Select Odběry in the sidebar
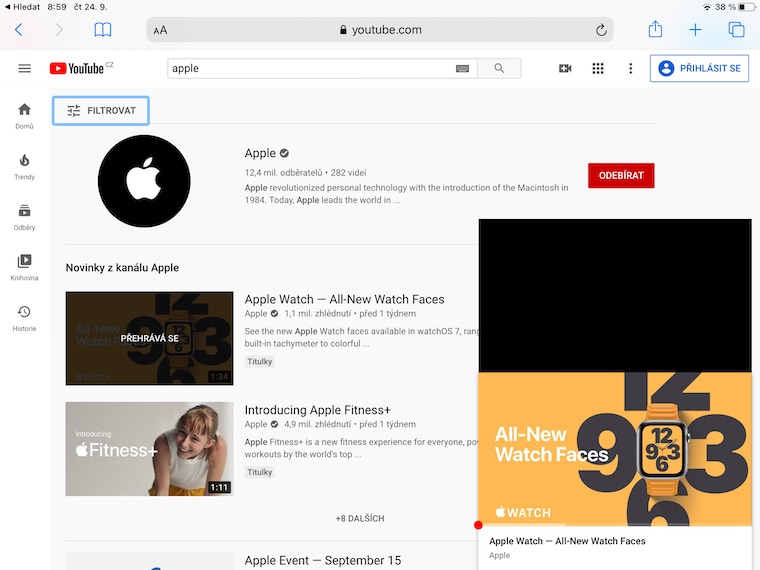760x570 pixels. (24, 218)
